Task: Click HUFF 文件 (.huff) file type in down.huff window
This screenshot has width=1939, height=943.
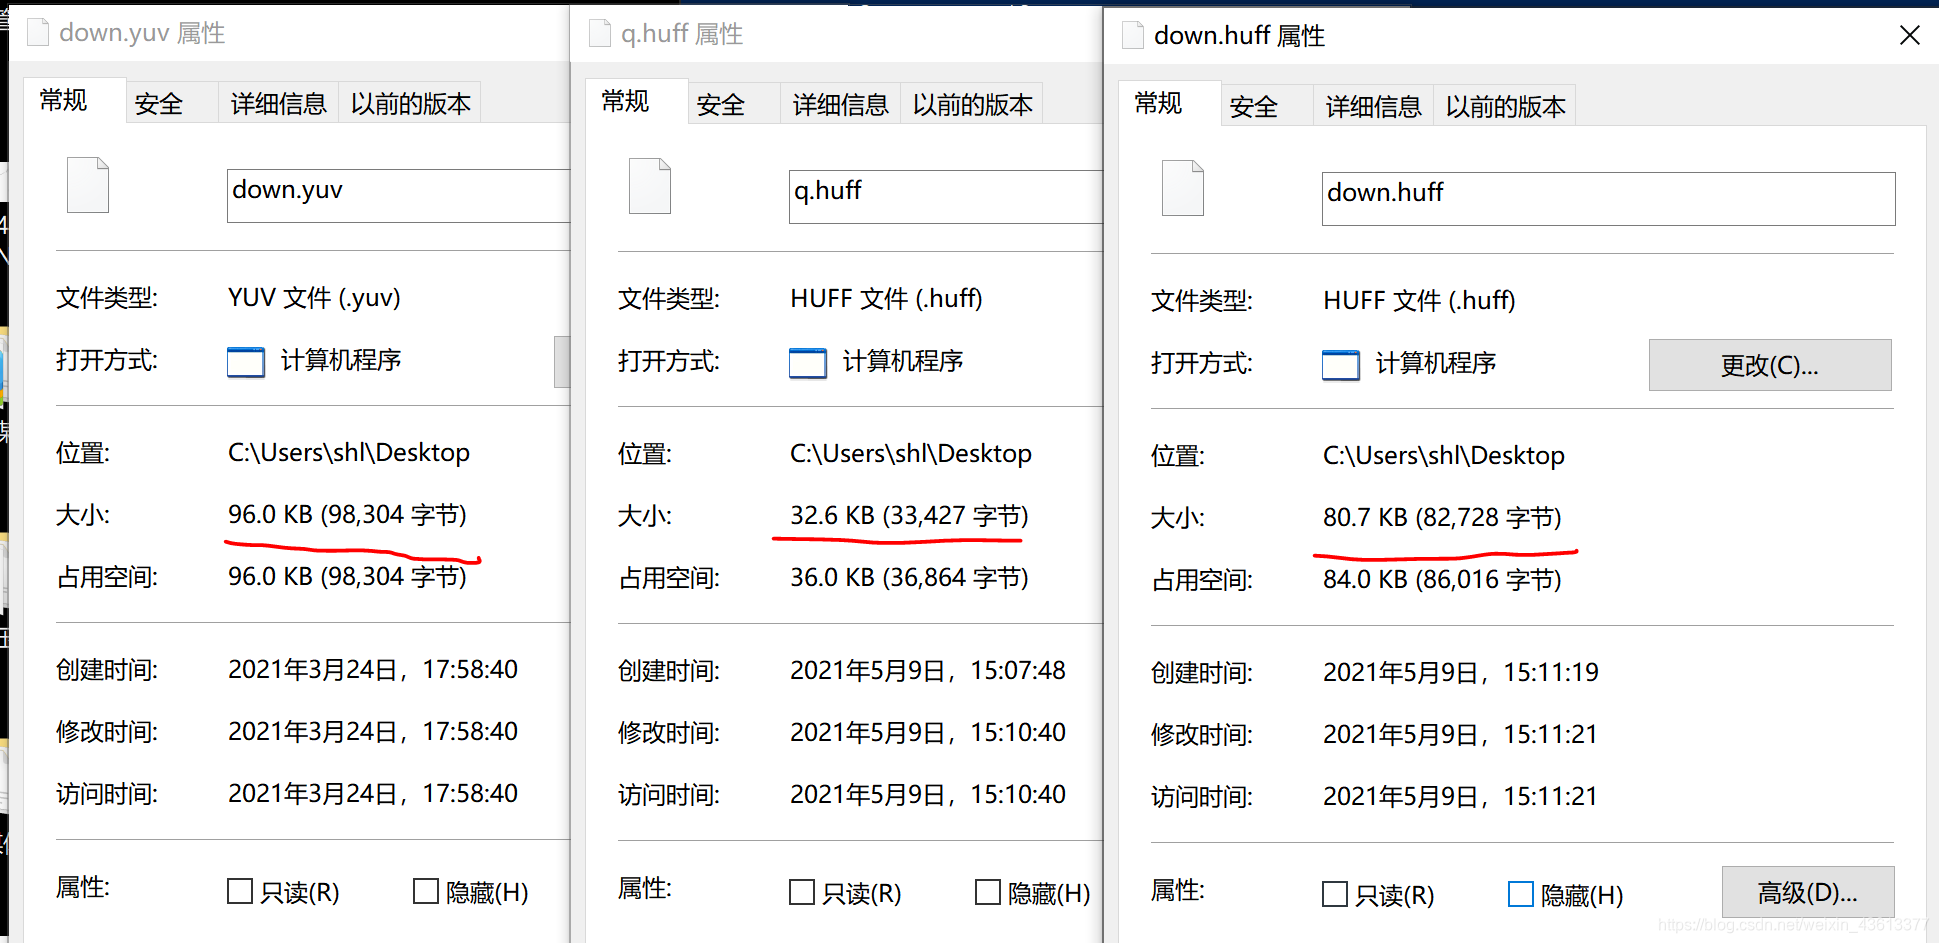Action: pyautogui.click(x=1419, y=300)
